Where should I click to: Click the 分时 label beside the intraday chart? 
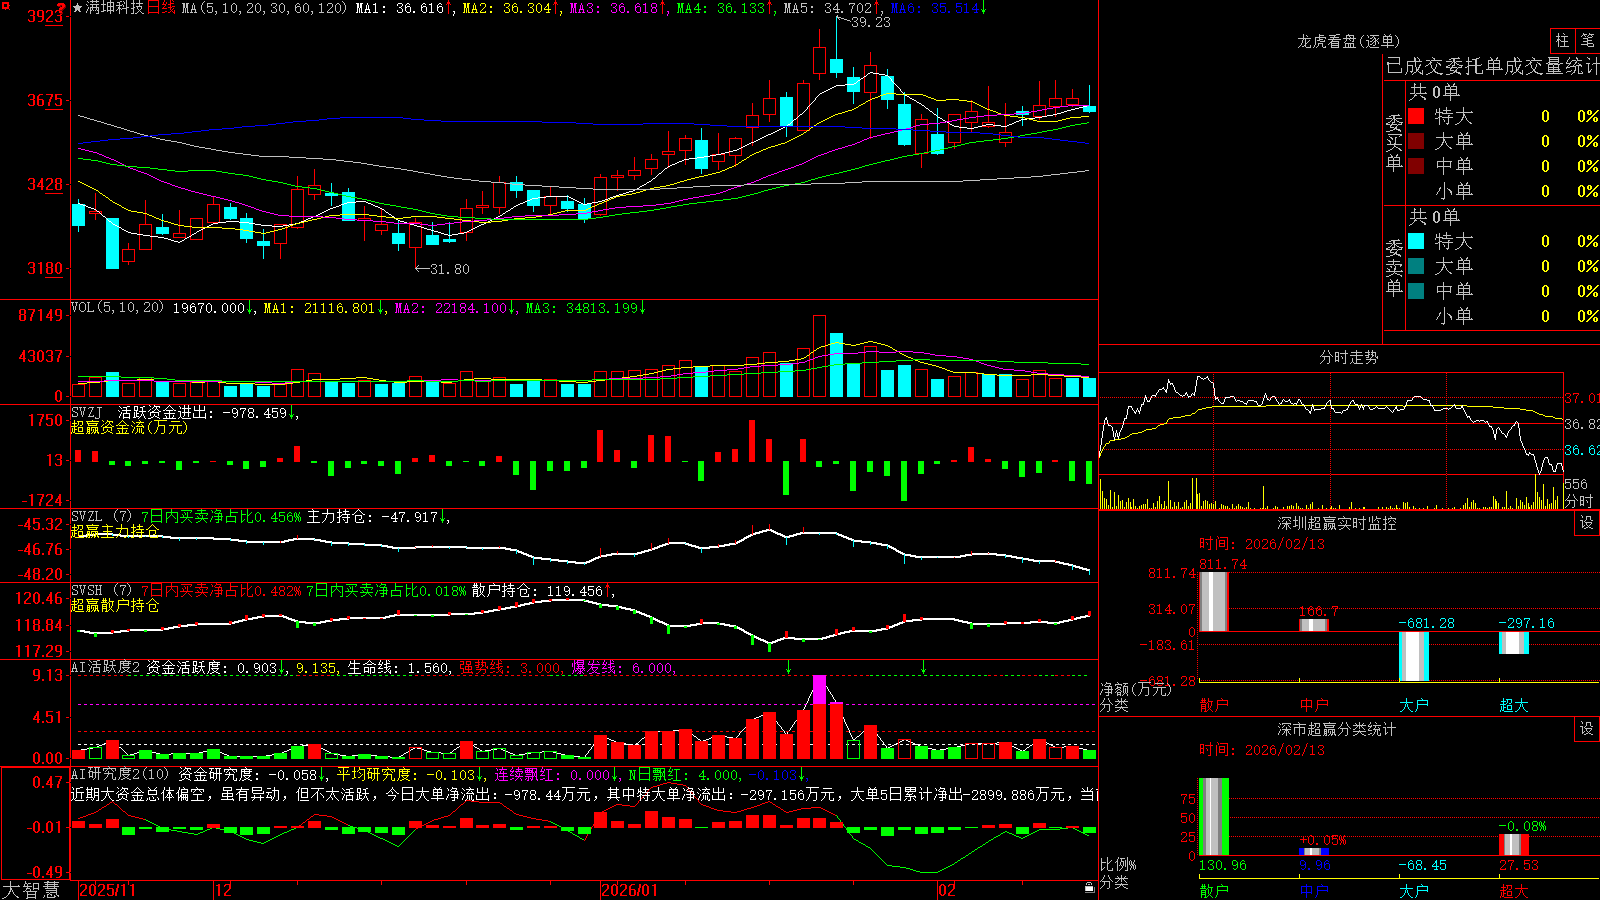[x=1579, y=500]
